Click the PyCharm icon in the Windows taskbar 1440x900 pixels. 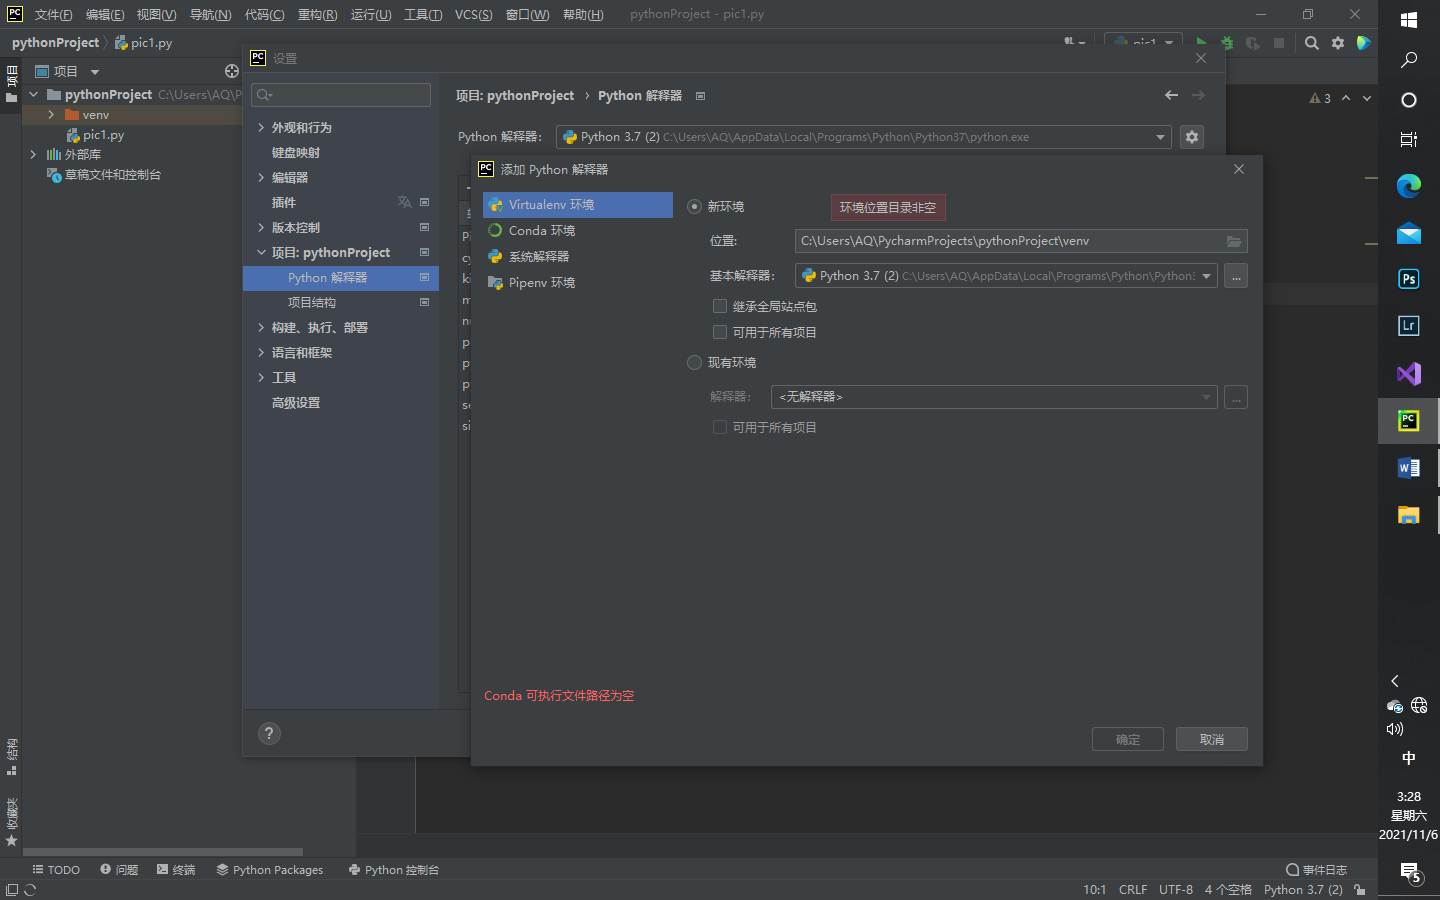(1408, 420)
